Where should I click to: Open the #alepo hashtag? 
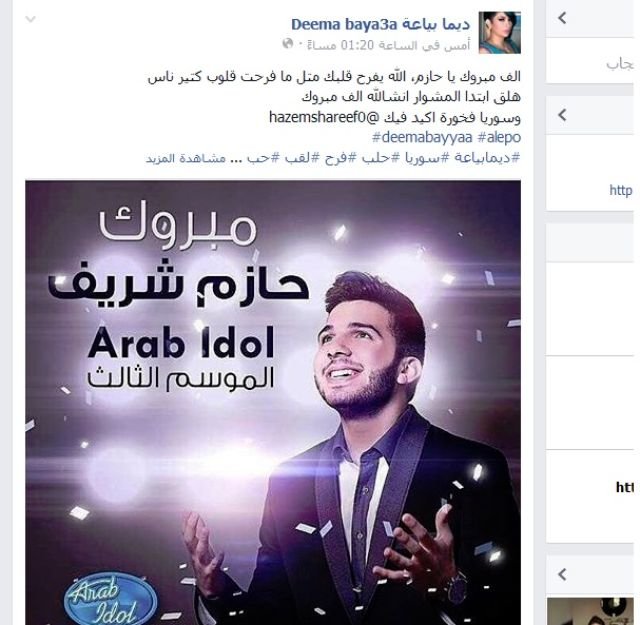[x=499, y=137]
